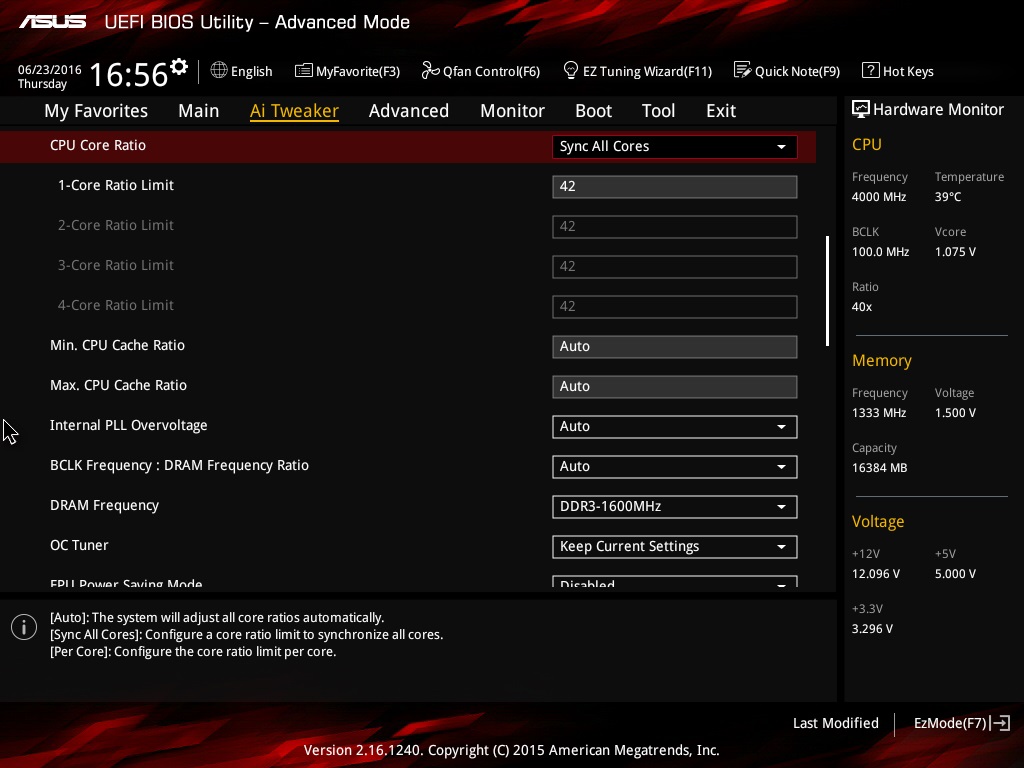Go to My Favorites tab
Screen dimensions: 1024x768
click(x=96, y=110)
